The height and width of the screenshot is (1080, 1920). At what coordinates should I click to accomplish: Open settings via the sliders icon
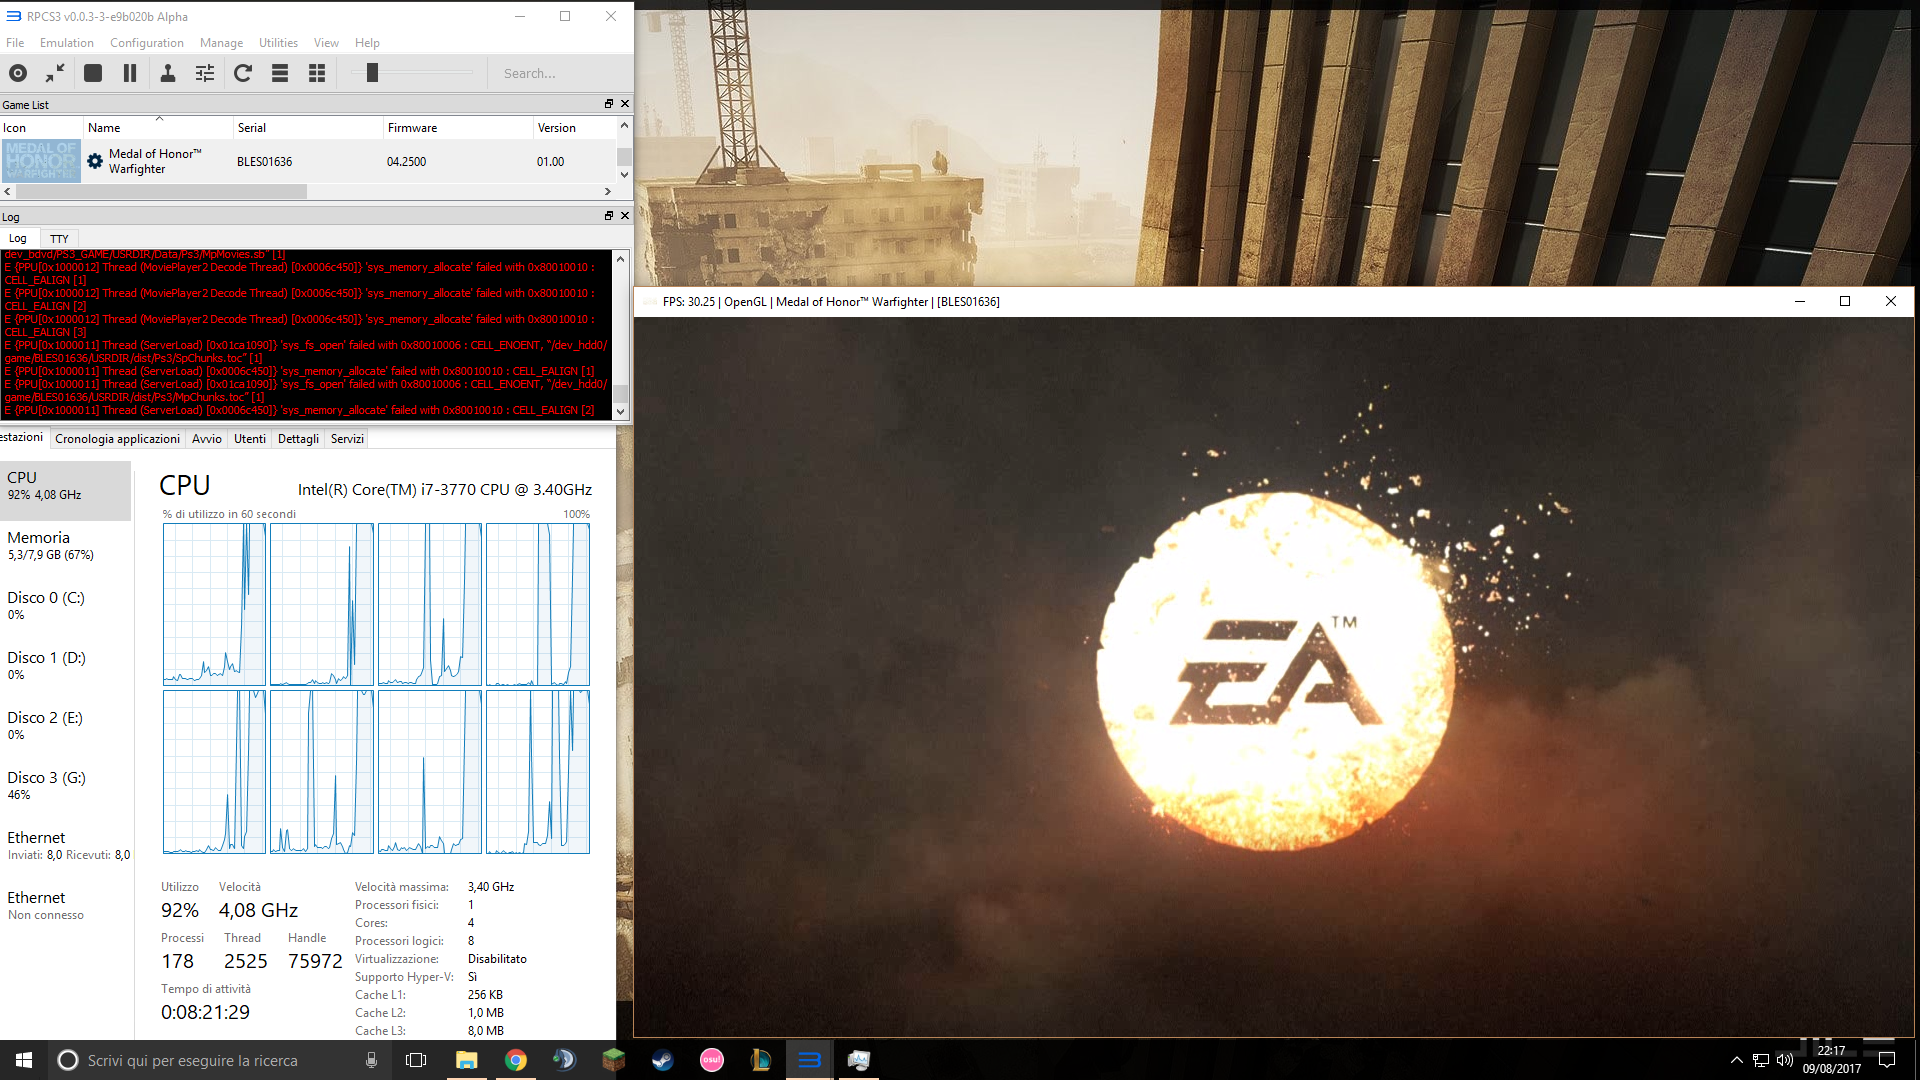205,73
